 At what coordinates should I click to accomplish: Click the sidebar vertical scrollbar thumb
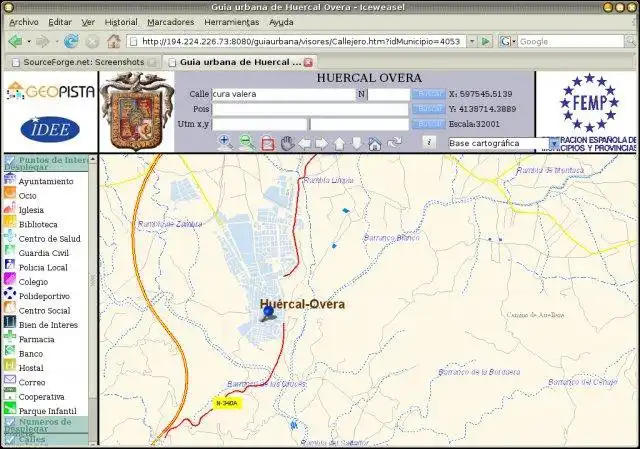click(93, 280)
